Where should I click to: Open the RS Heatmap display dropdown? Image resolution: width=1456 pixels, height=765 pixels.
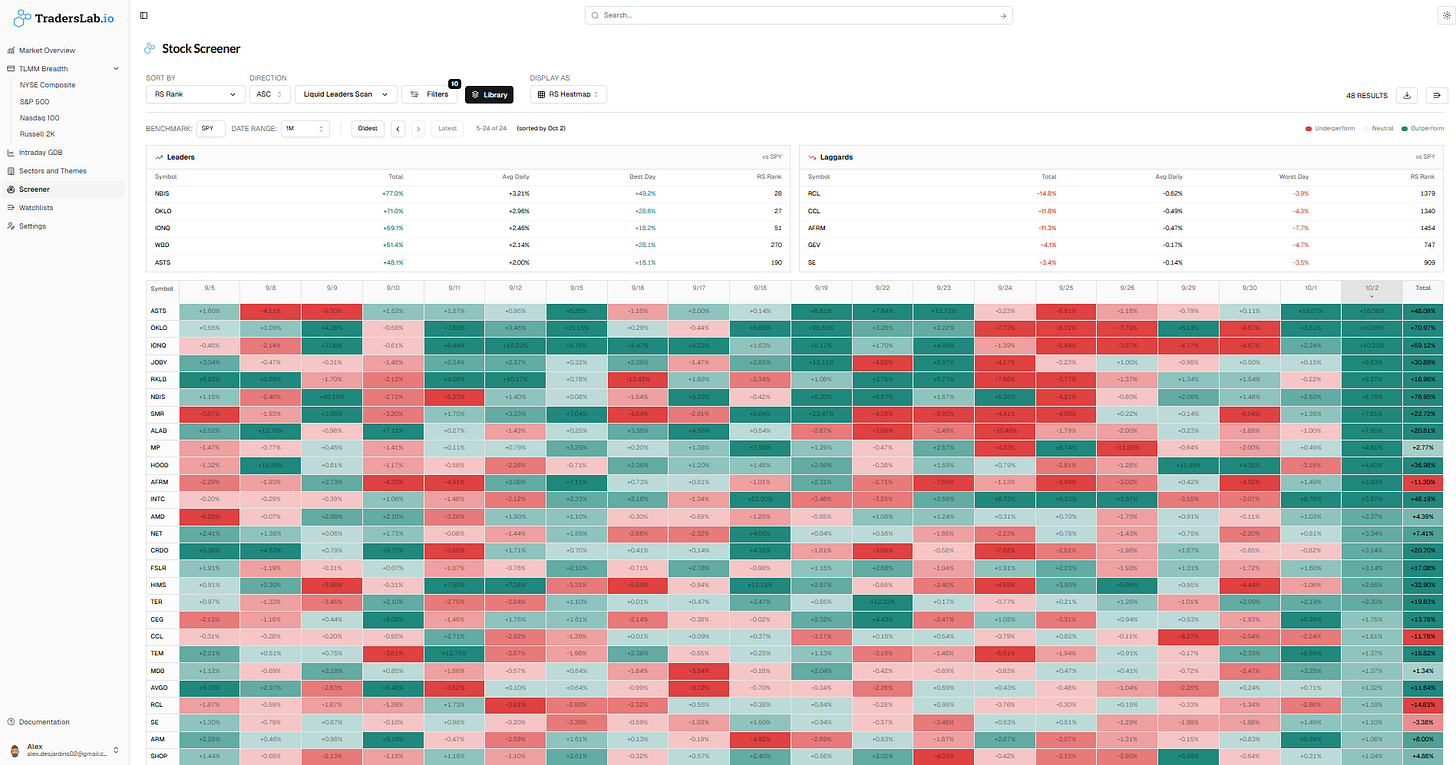[568, 94]
